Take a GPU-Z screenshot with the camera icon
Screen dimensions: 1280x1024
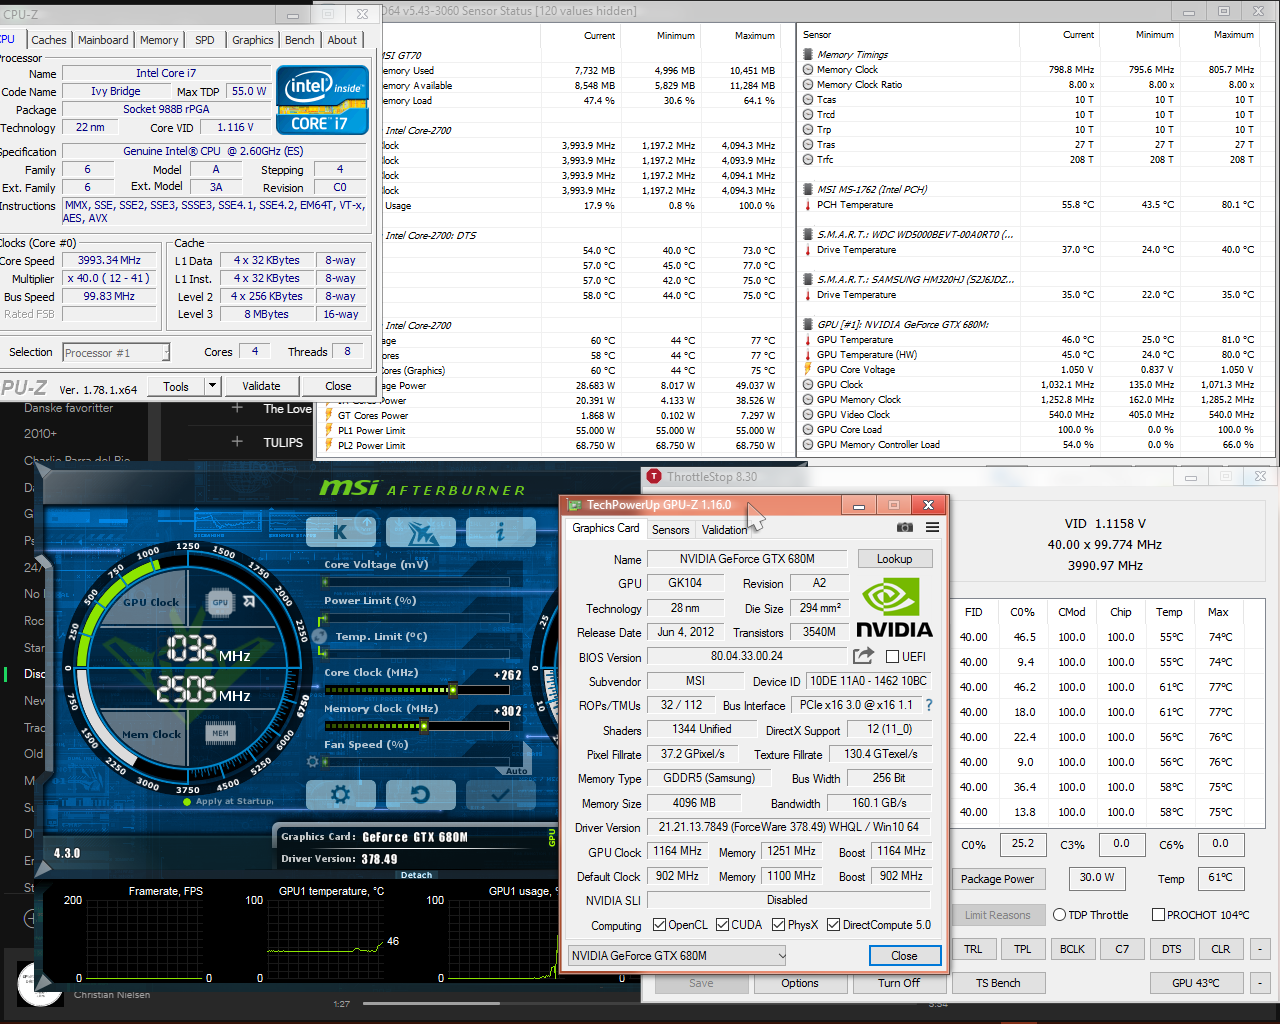[904, 527]
